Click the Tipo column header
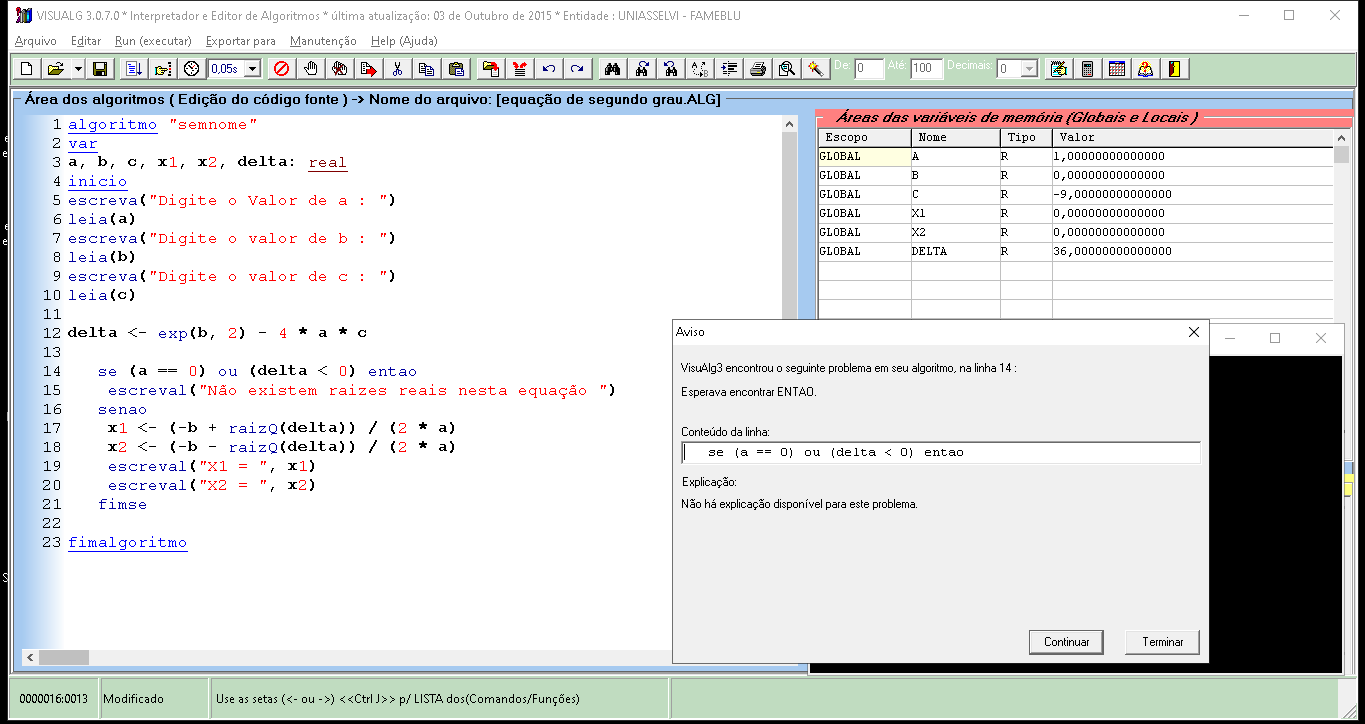The width and height of the screenshot is (1365, 724). (x=1026, y=137)
